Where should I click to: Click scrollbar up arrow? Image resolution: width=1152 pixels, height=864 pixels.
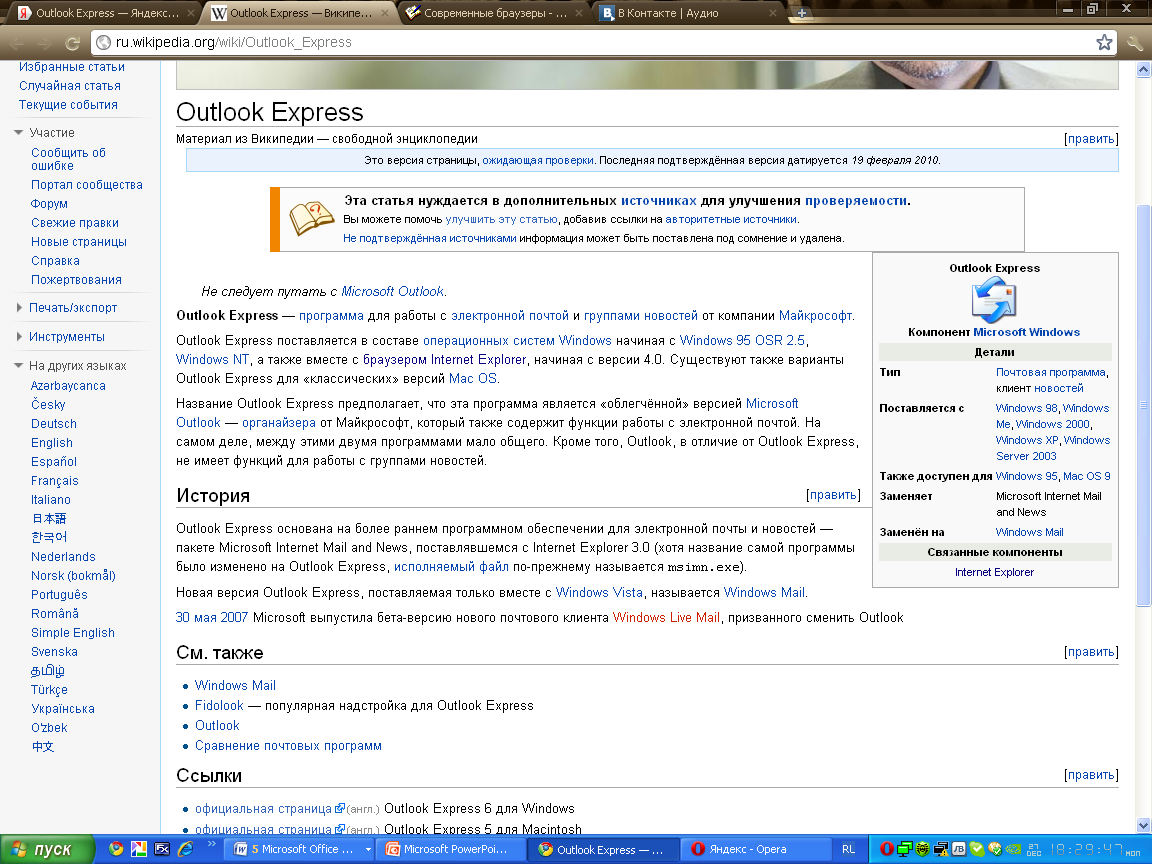[x=1142, y=70]
